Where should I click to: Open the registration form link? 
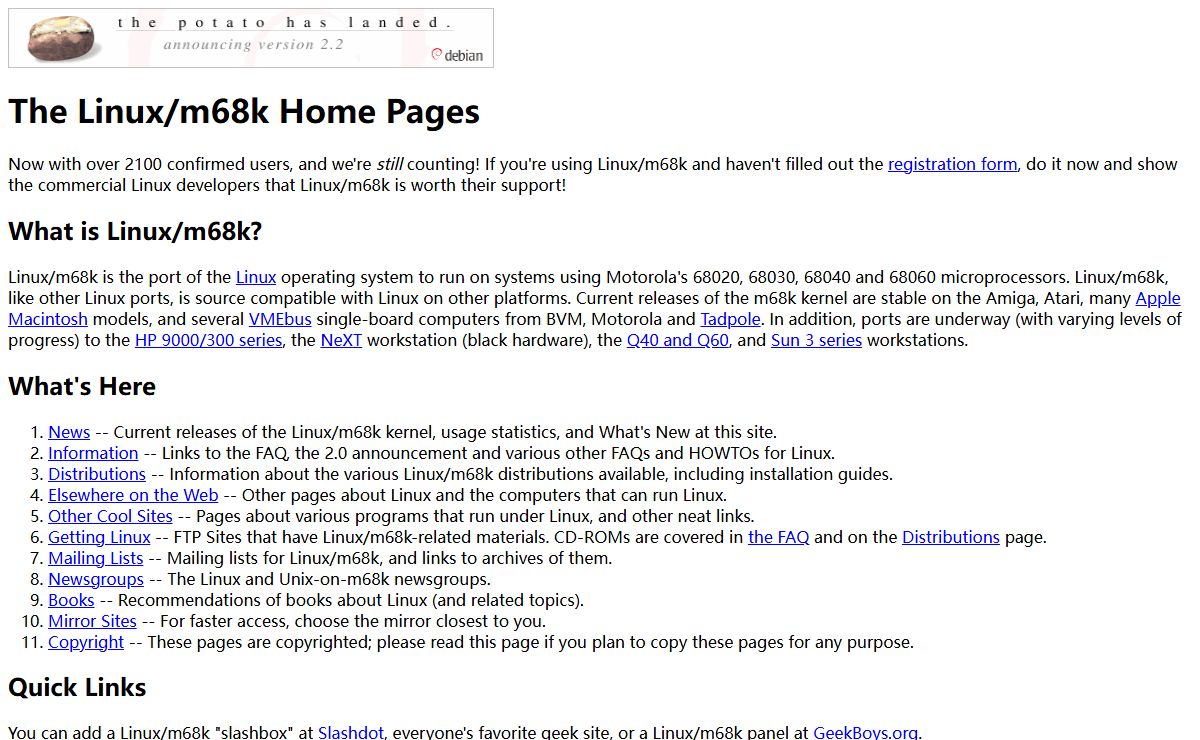pos(952,164)
